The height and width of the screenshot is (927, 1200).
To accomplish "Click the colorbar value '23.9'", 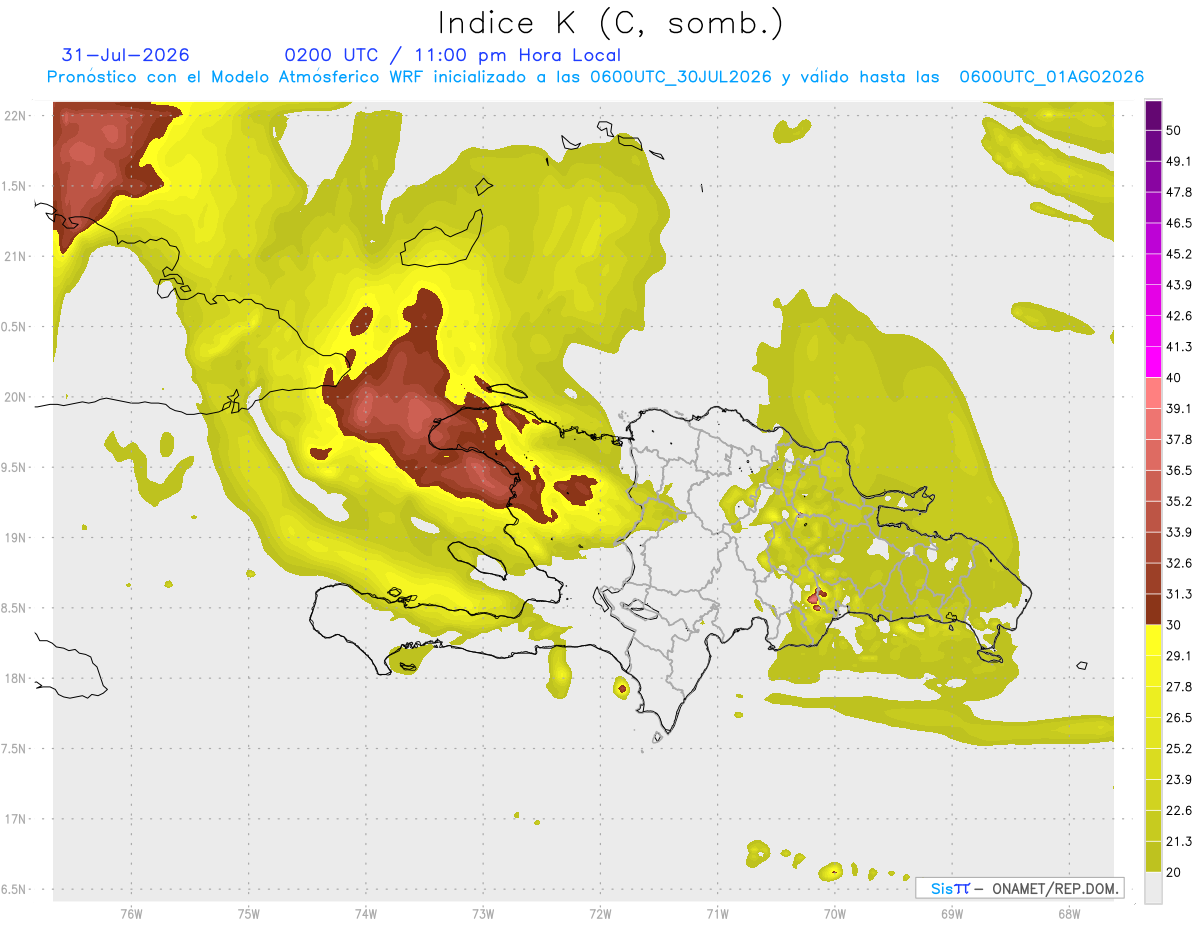I will (1179, 780).
